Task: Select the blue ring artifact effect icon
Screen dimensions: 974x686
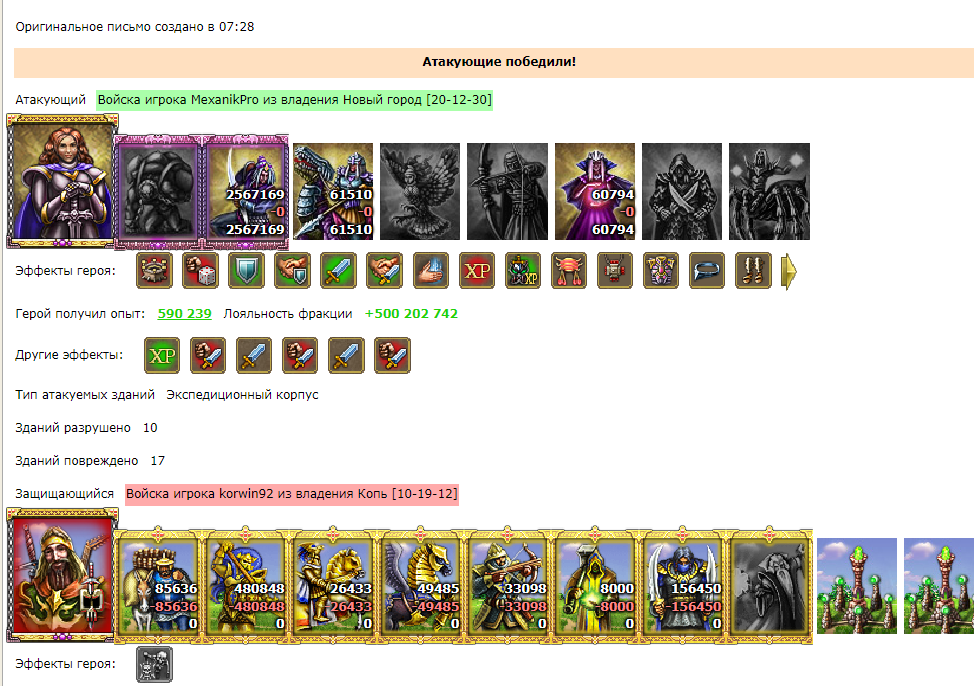Action: (x=707, y=271)
